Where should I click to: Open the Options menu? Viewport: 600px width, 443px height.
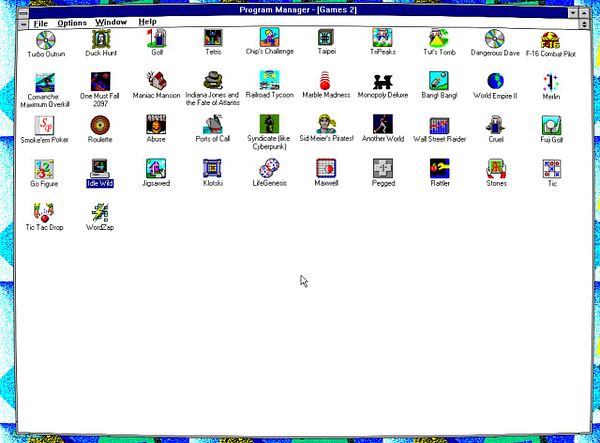point(72,23)
